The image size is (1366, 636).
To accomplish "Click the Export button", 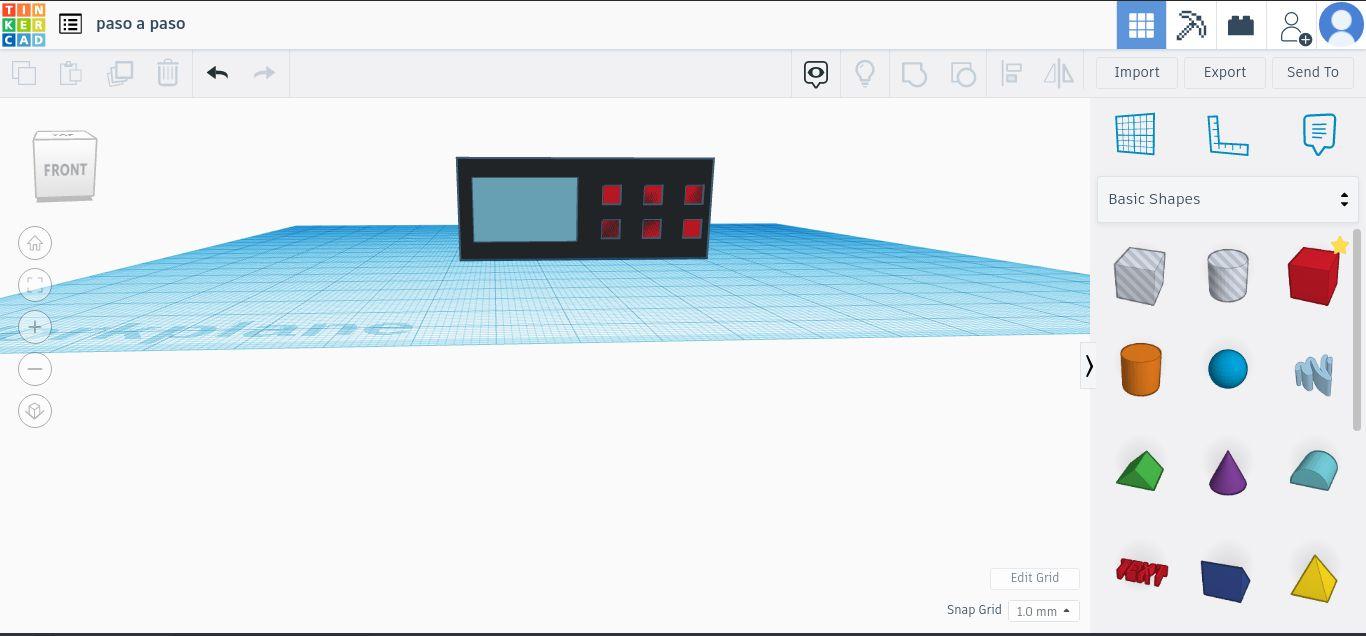I will pyautogui.click(x=1225, y=72).
